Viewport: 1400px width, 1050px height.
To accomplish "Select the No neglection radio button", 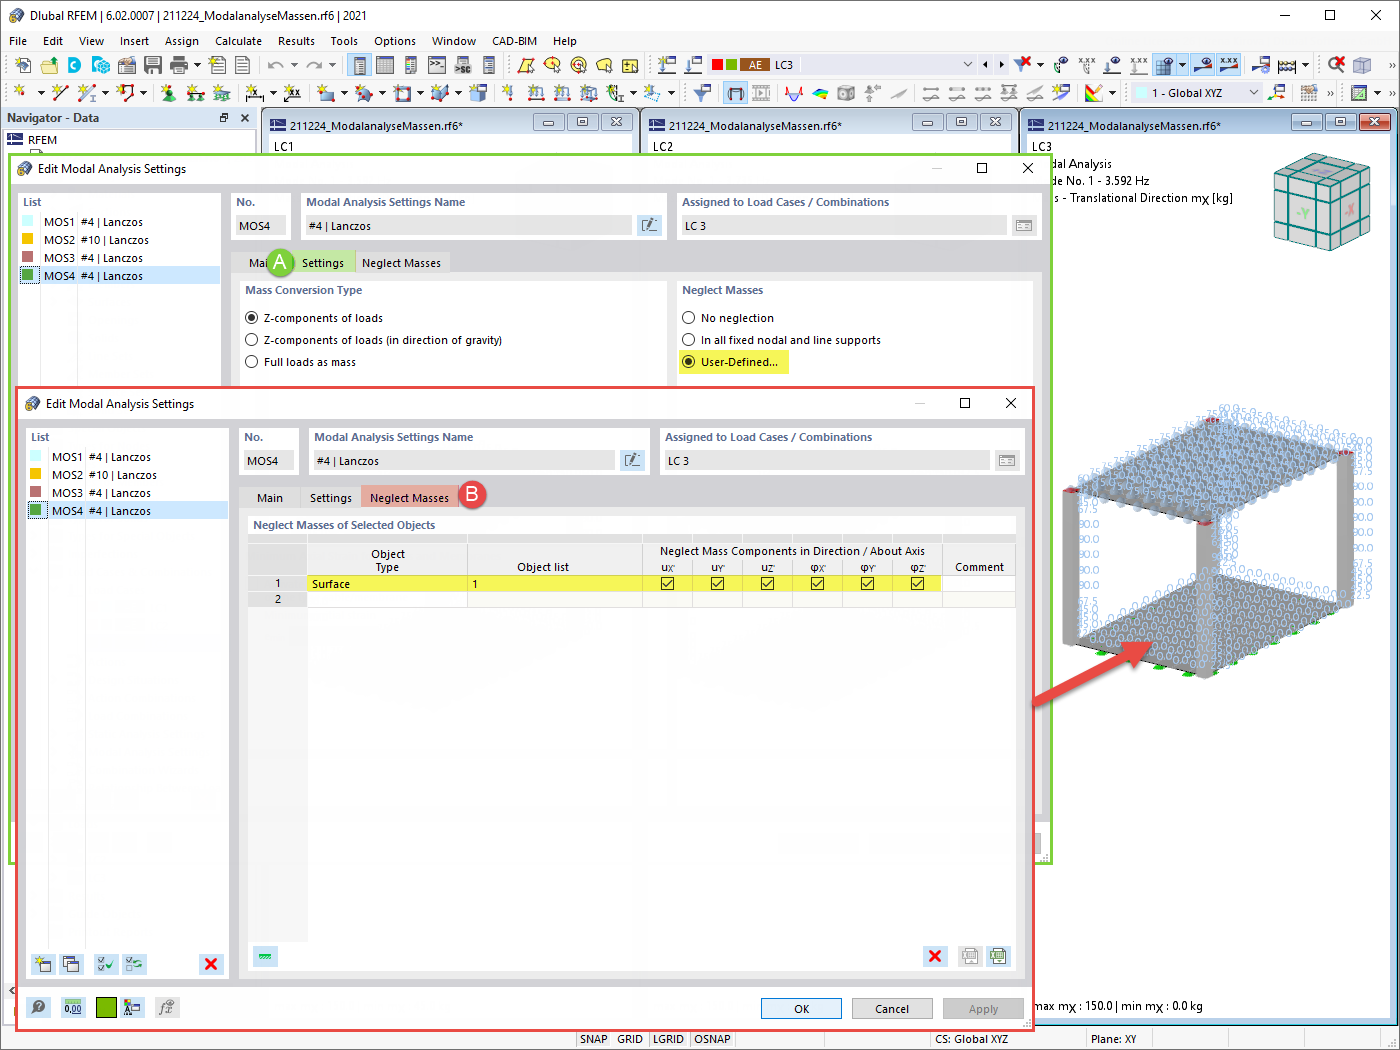I will pyautogui.click(x=688, y=317).
